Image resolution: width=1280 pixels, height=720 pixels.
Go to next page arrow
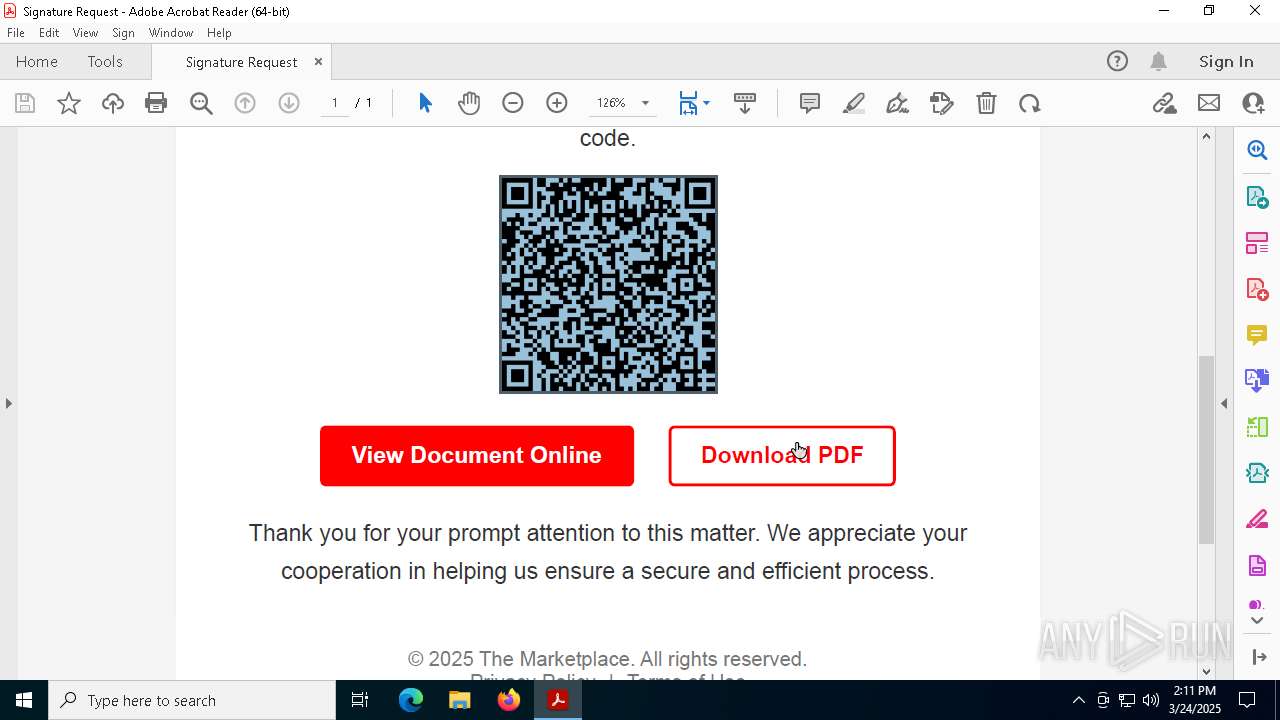[289, 103]
